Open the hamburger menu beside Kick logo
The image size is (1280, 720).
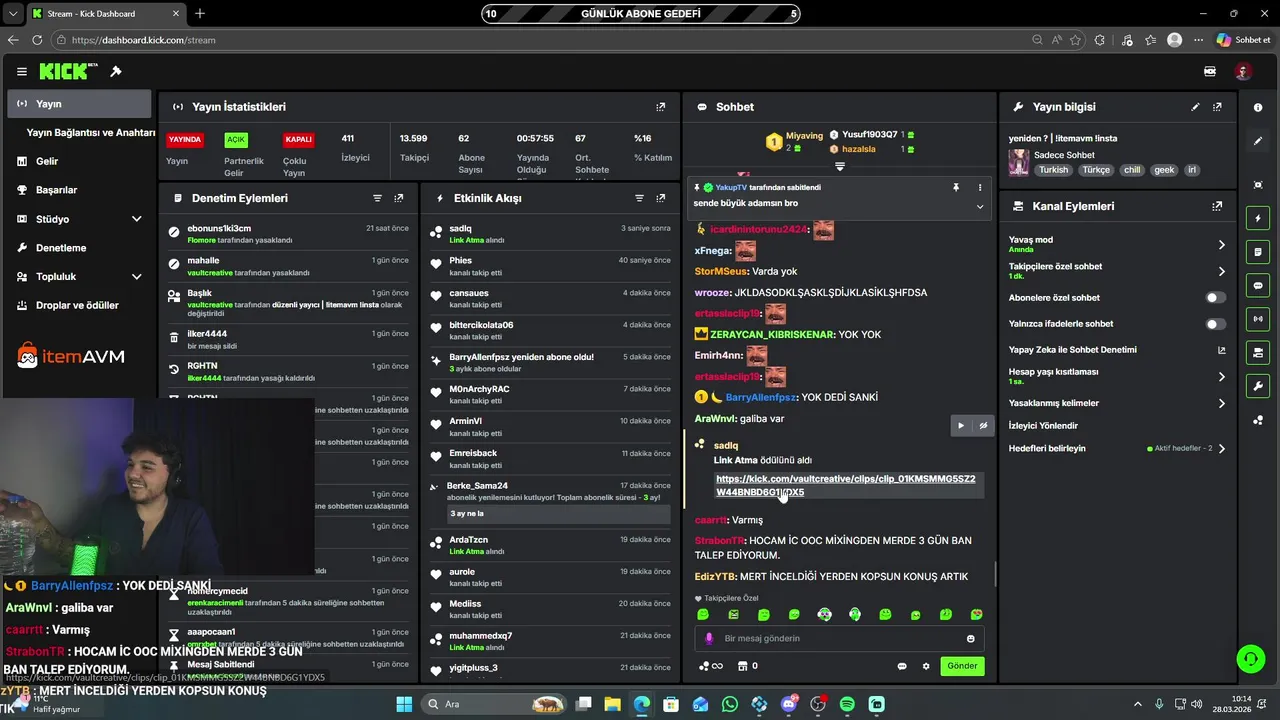[x=21, y=72]
